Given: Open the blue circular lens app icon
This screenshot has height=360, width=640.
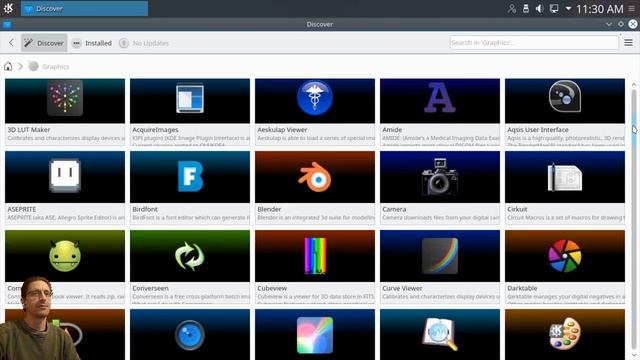Looking at the screenshot, I should (x=190, y=335).
